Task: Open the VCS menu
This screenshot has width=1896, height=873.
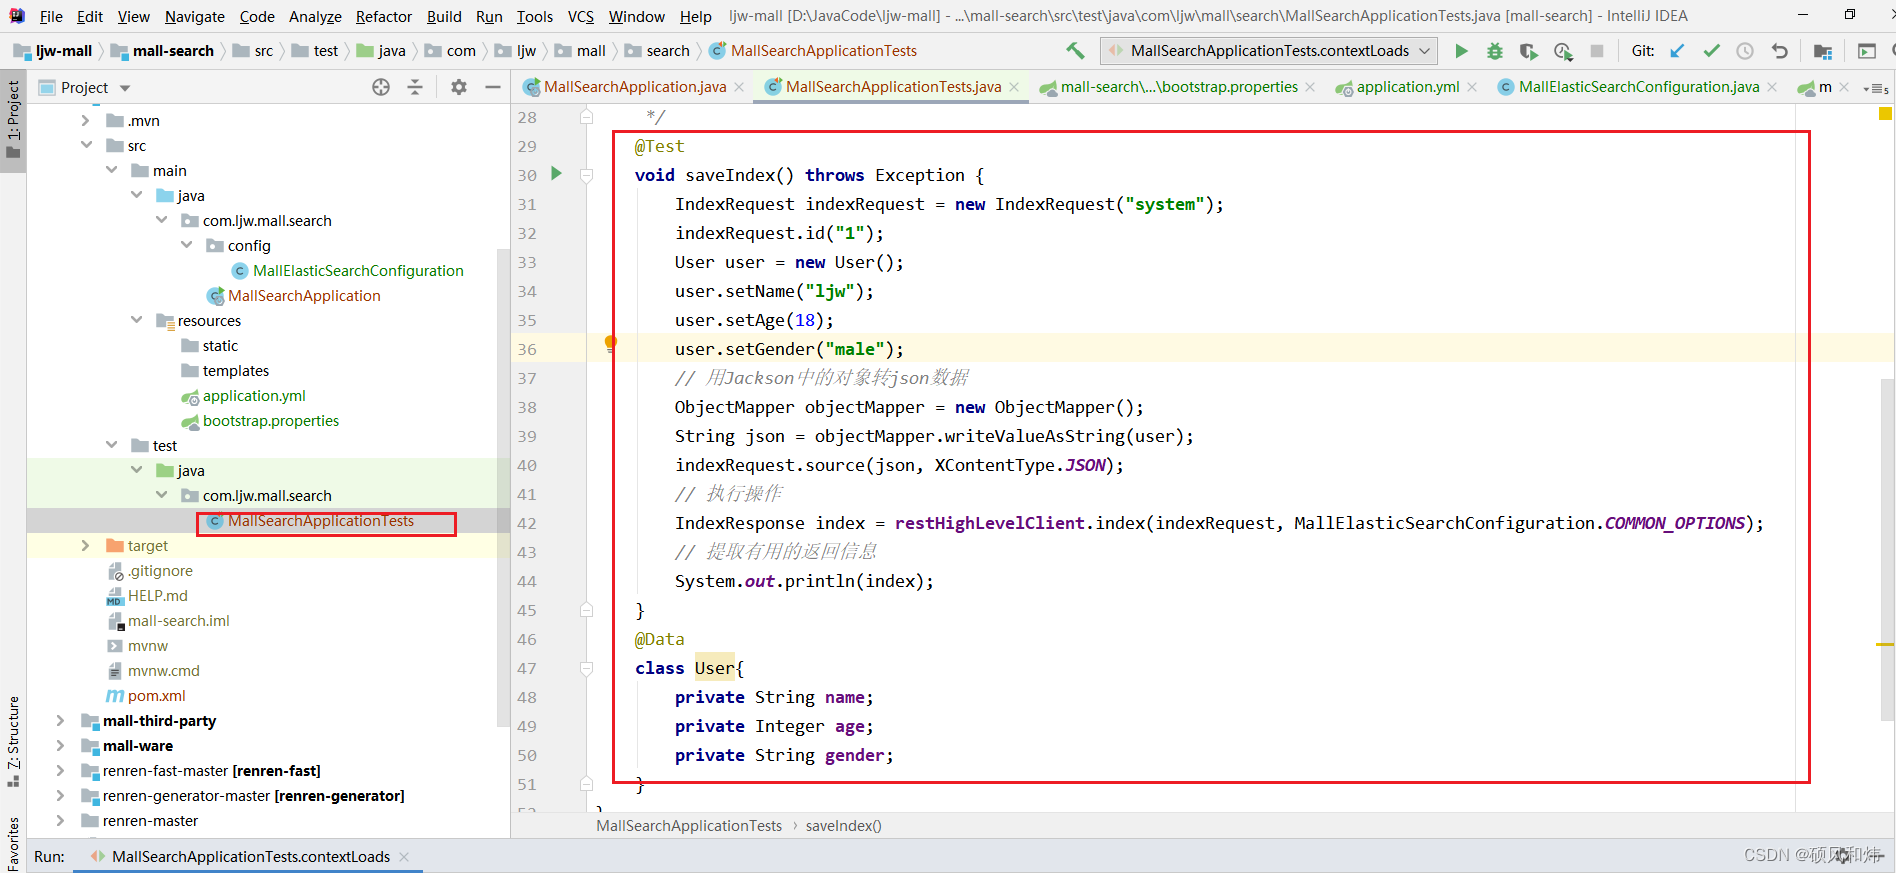Action: (581, 16)
